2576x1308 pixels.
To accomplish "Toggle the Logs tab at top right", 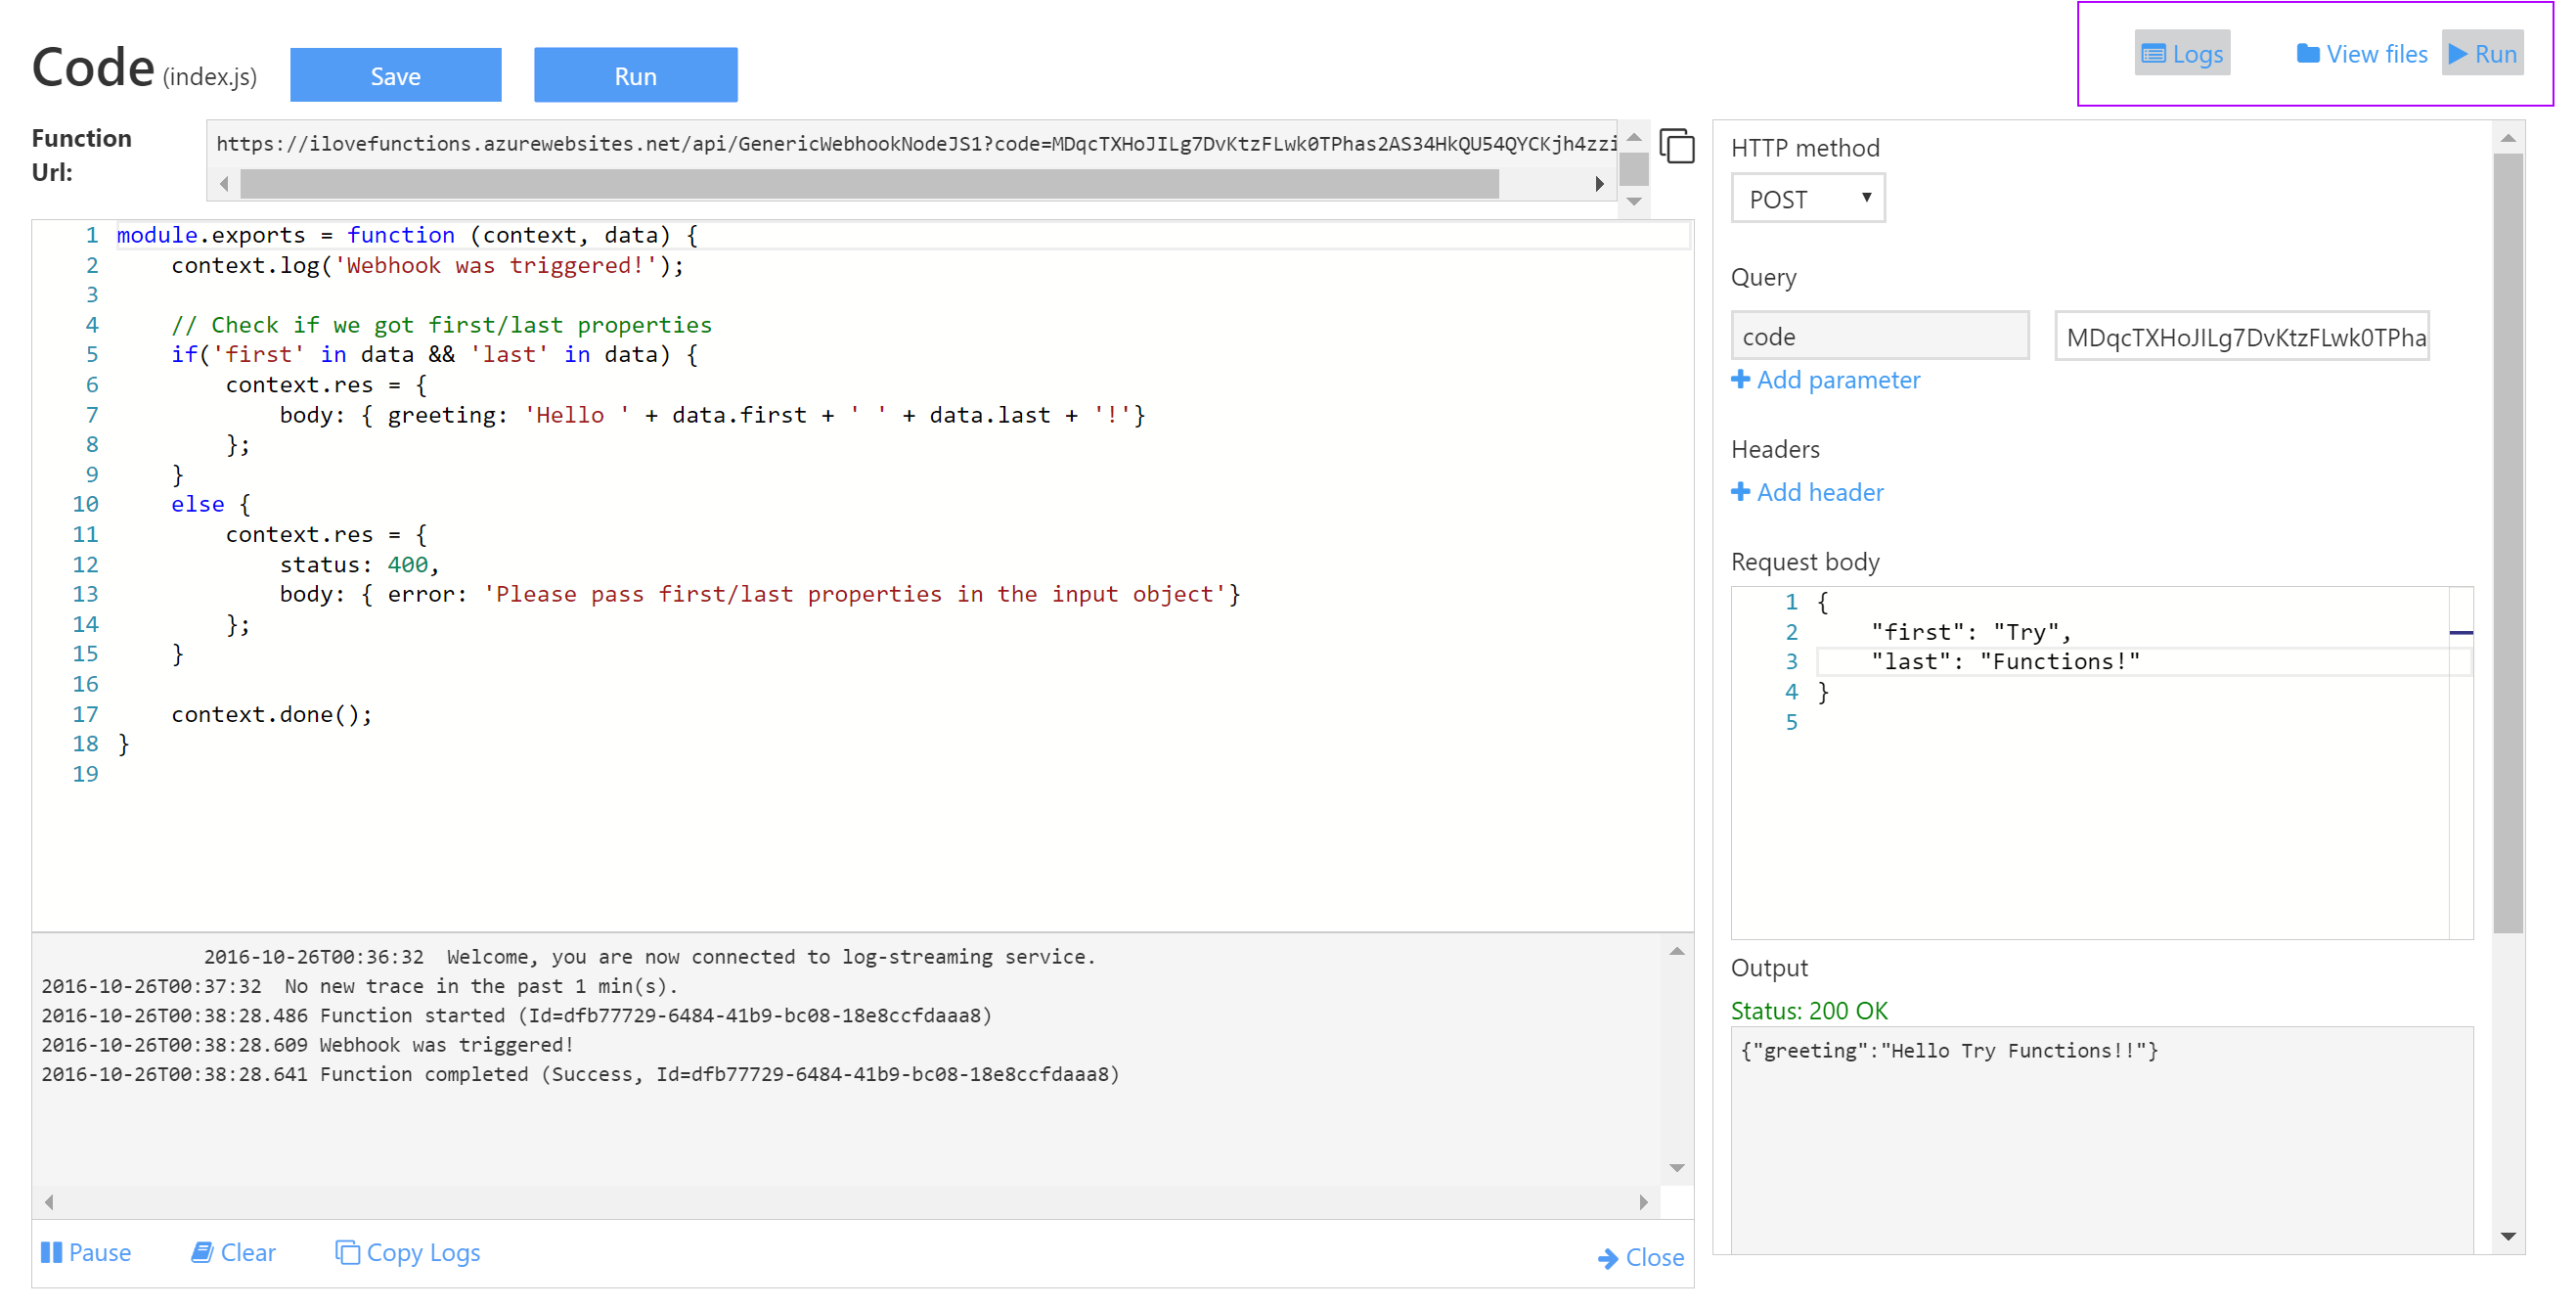I will pyautogui.click(x=2182, y=54).
